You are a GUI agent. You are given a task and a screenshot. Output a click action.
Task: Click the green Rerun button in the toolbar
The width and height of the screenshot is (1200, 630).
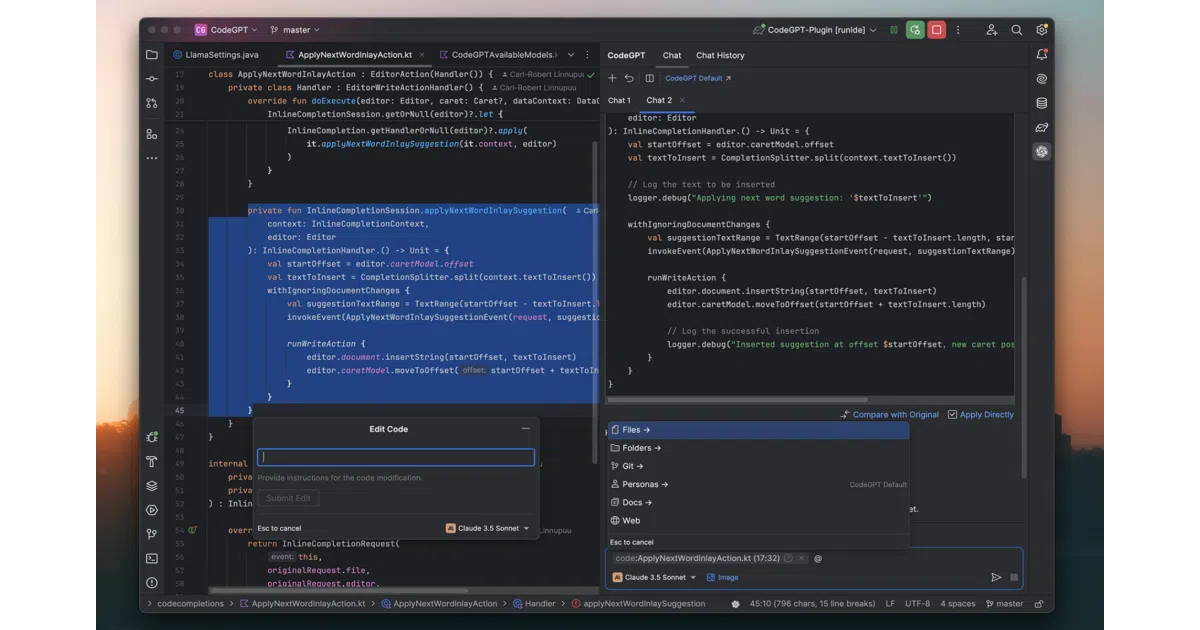(x=915, y=30)
